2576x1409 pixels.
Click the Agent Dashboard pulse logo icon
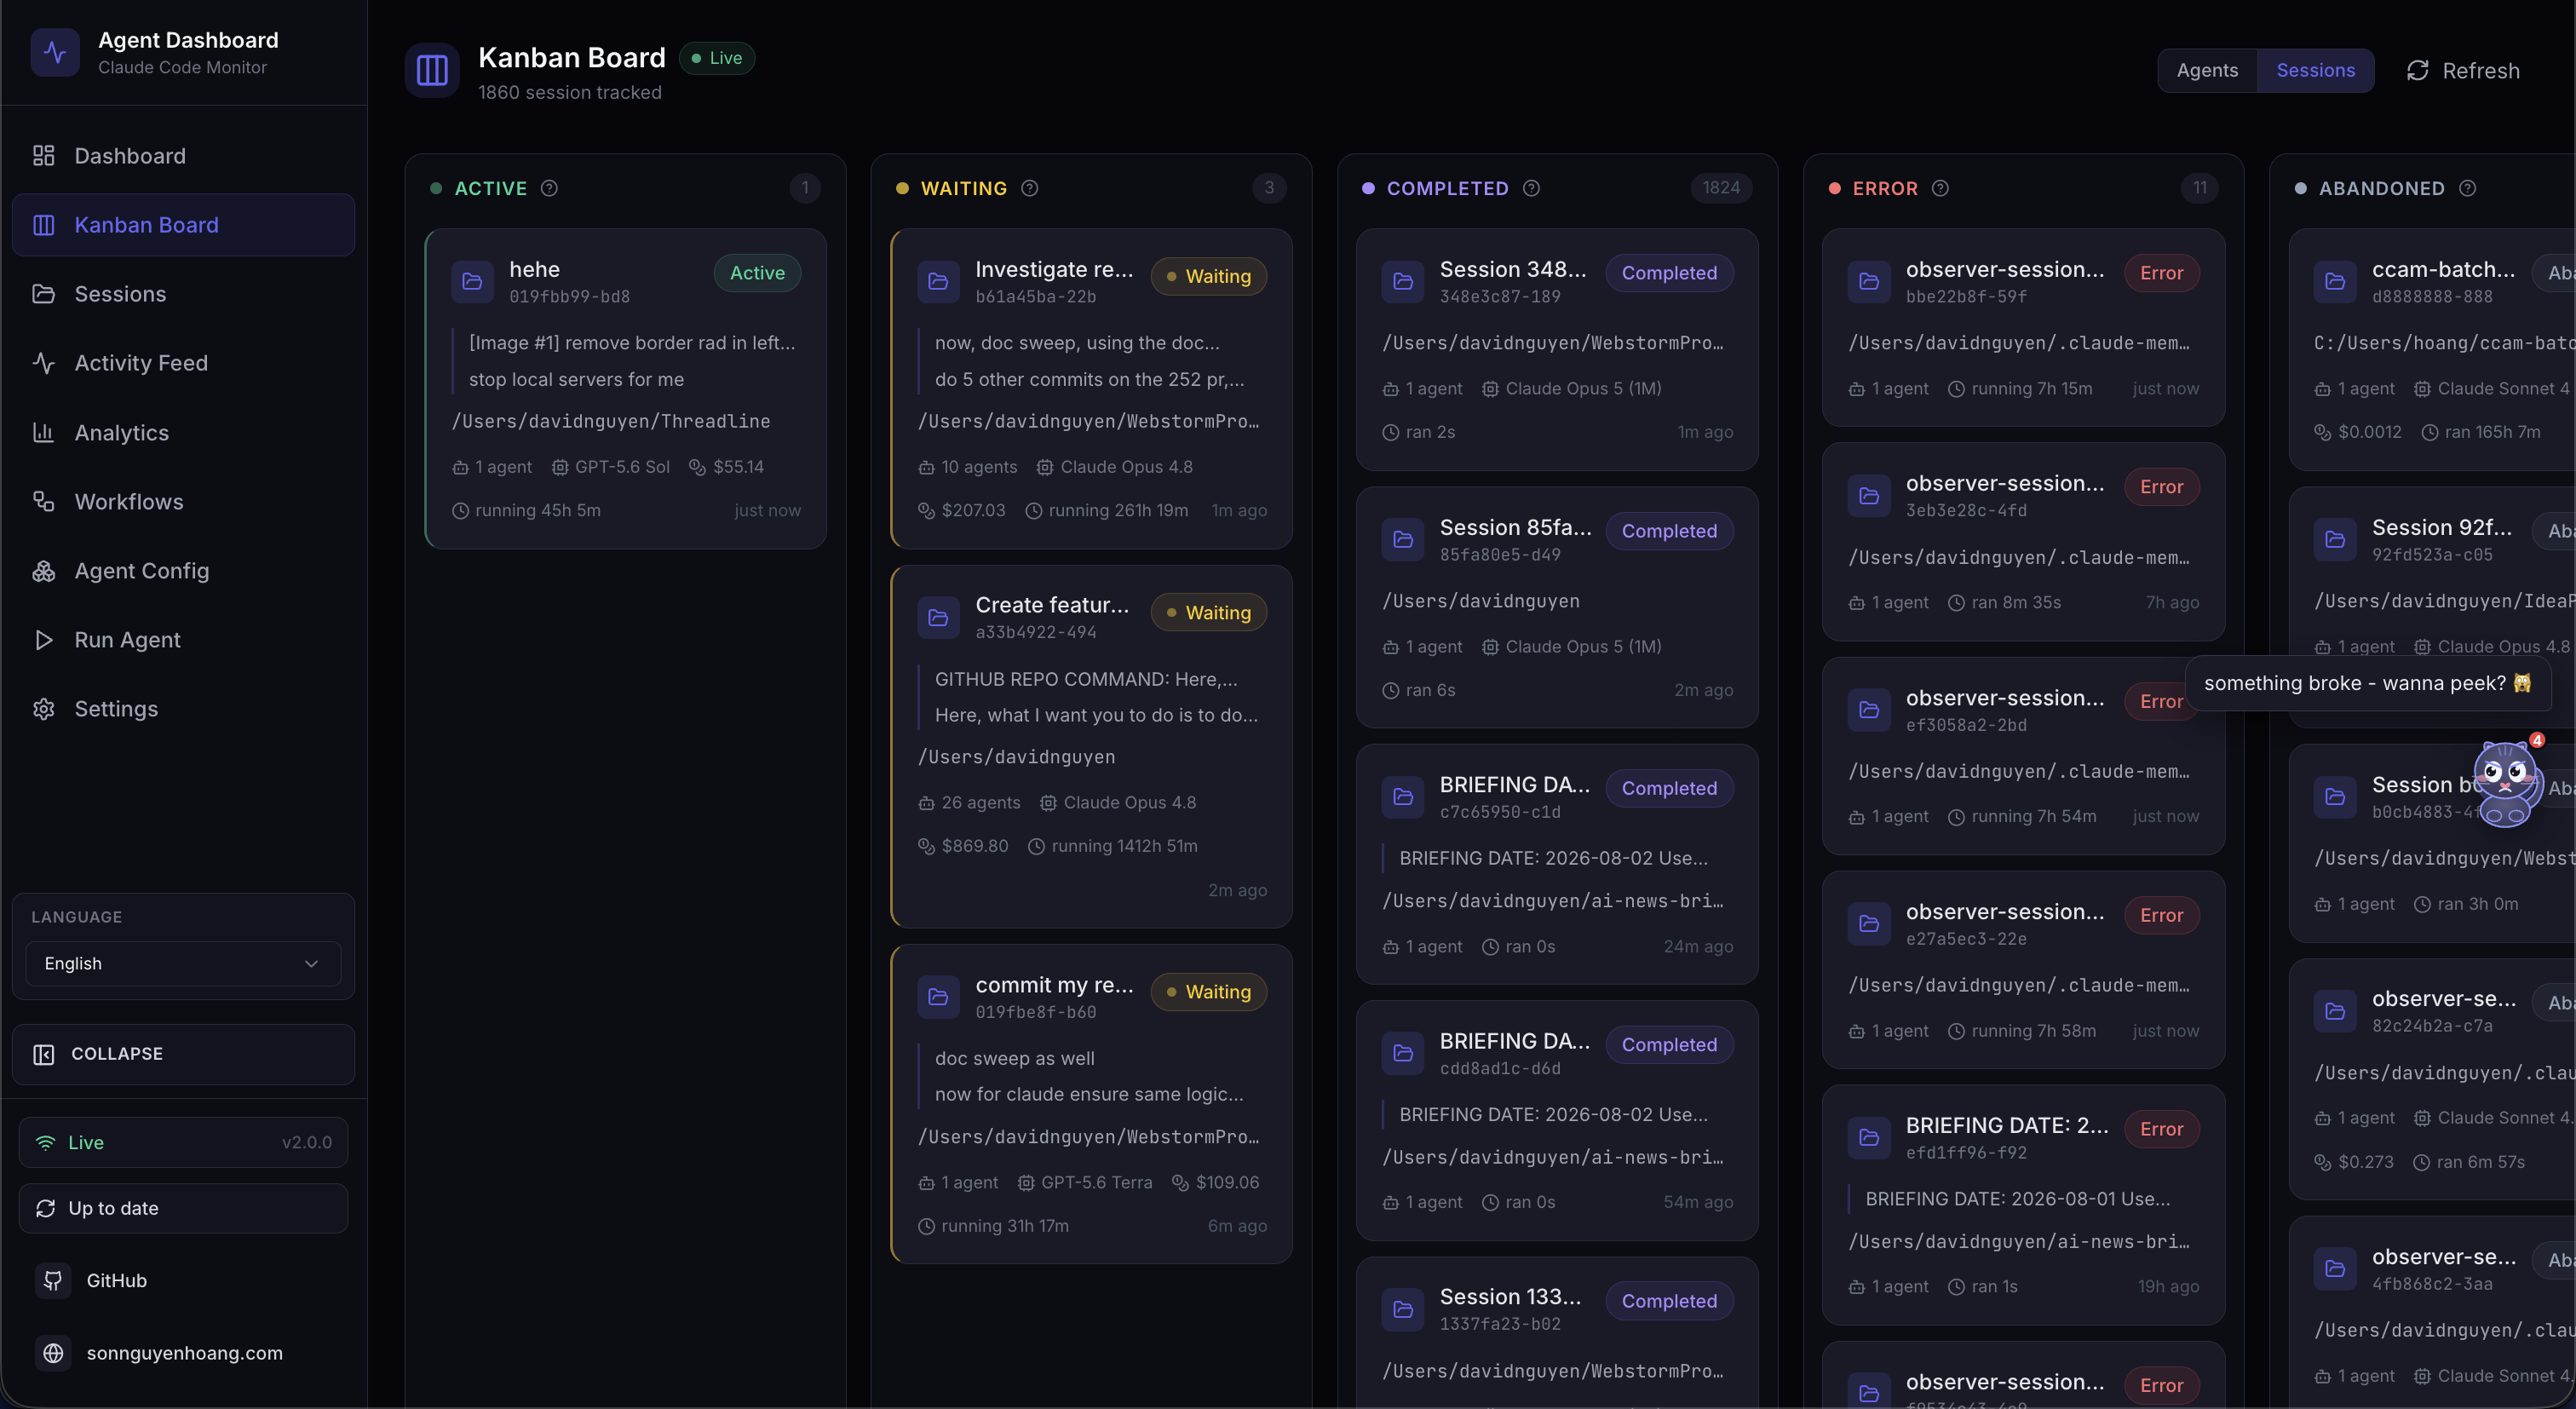pos(55,52)
